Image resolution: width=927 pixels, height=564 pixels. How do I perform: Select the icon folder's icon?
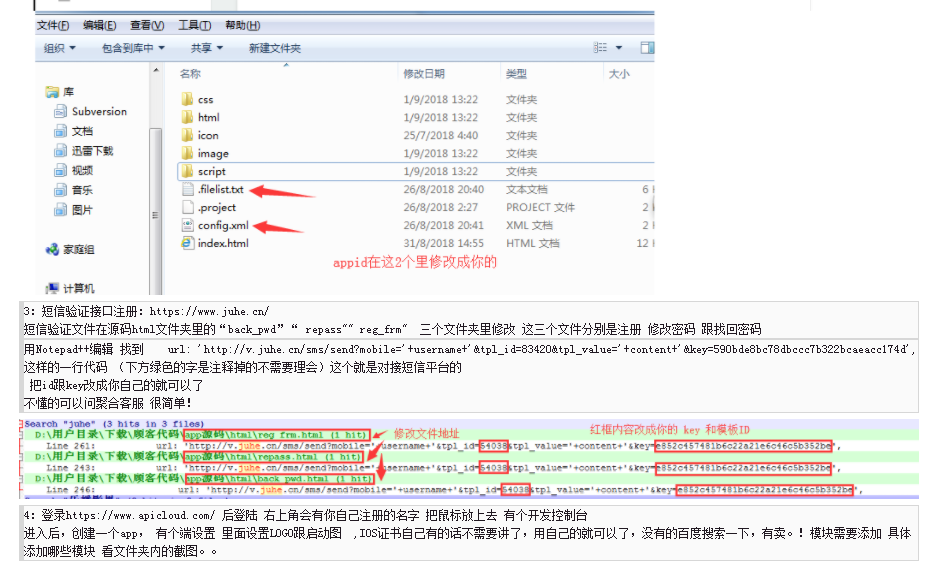tap(187, 135)
